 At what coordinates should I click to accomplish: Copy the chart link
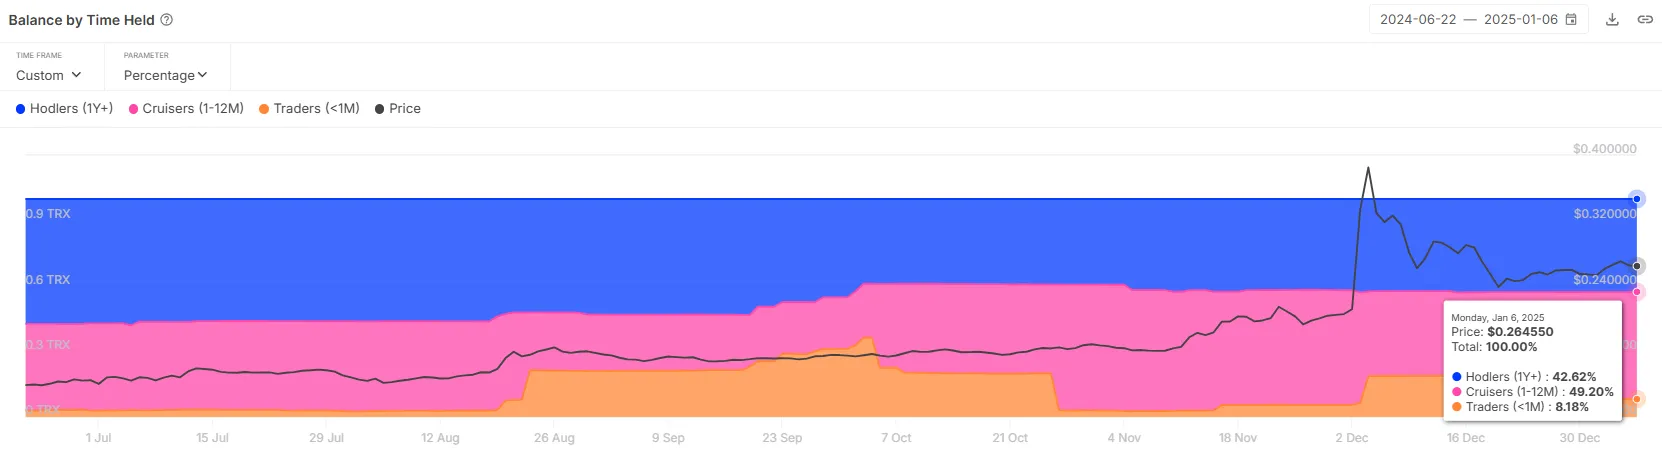pos(1645,19)
